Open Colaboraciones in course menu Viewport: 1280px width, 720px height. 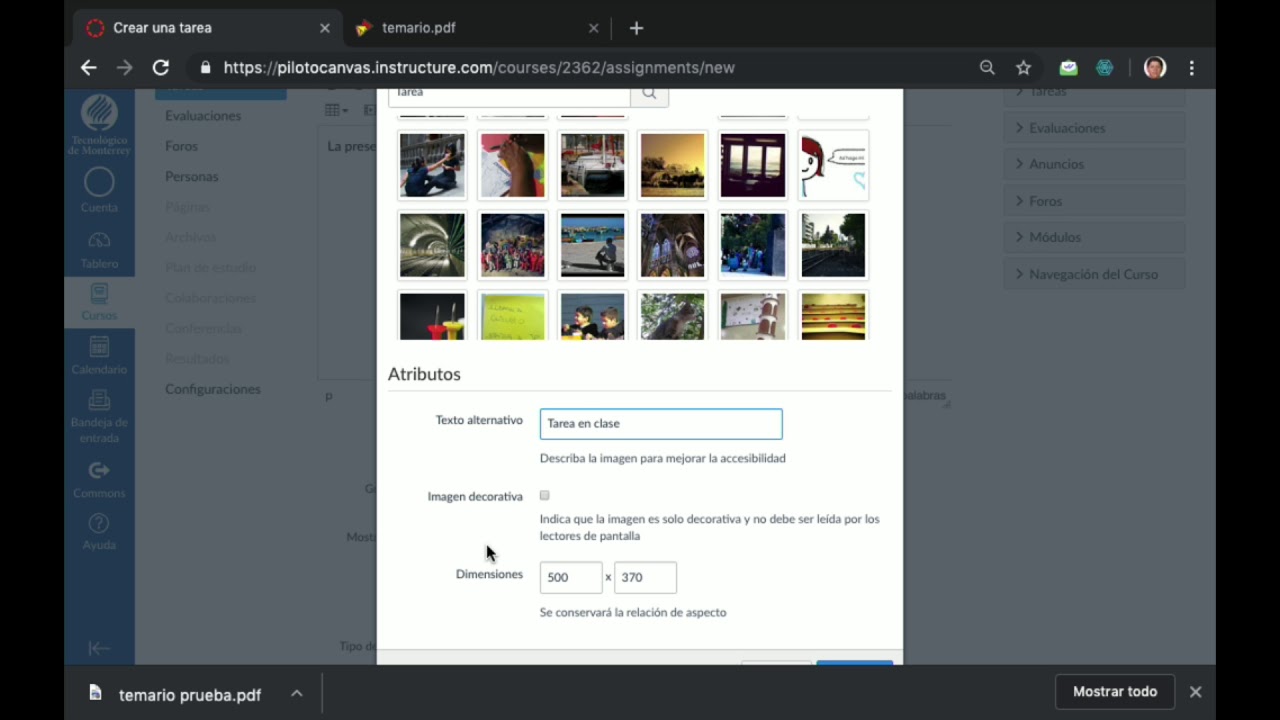210,298
